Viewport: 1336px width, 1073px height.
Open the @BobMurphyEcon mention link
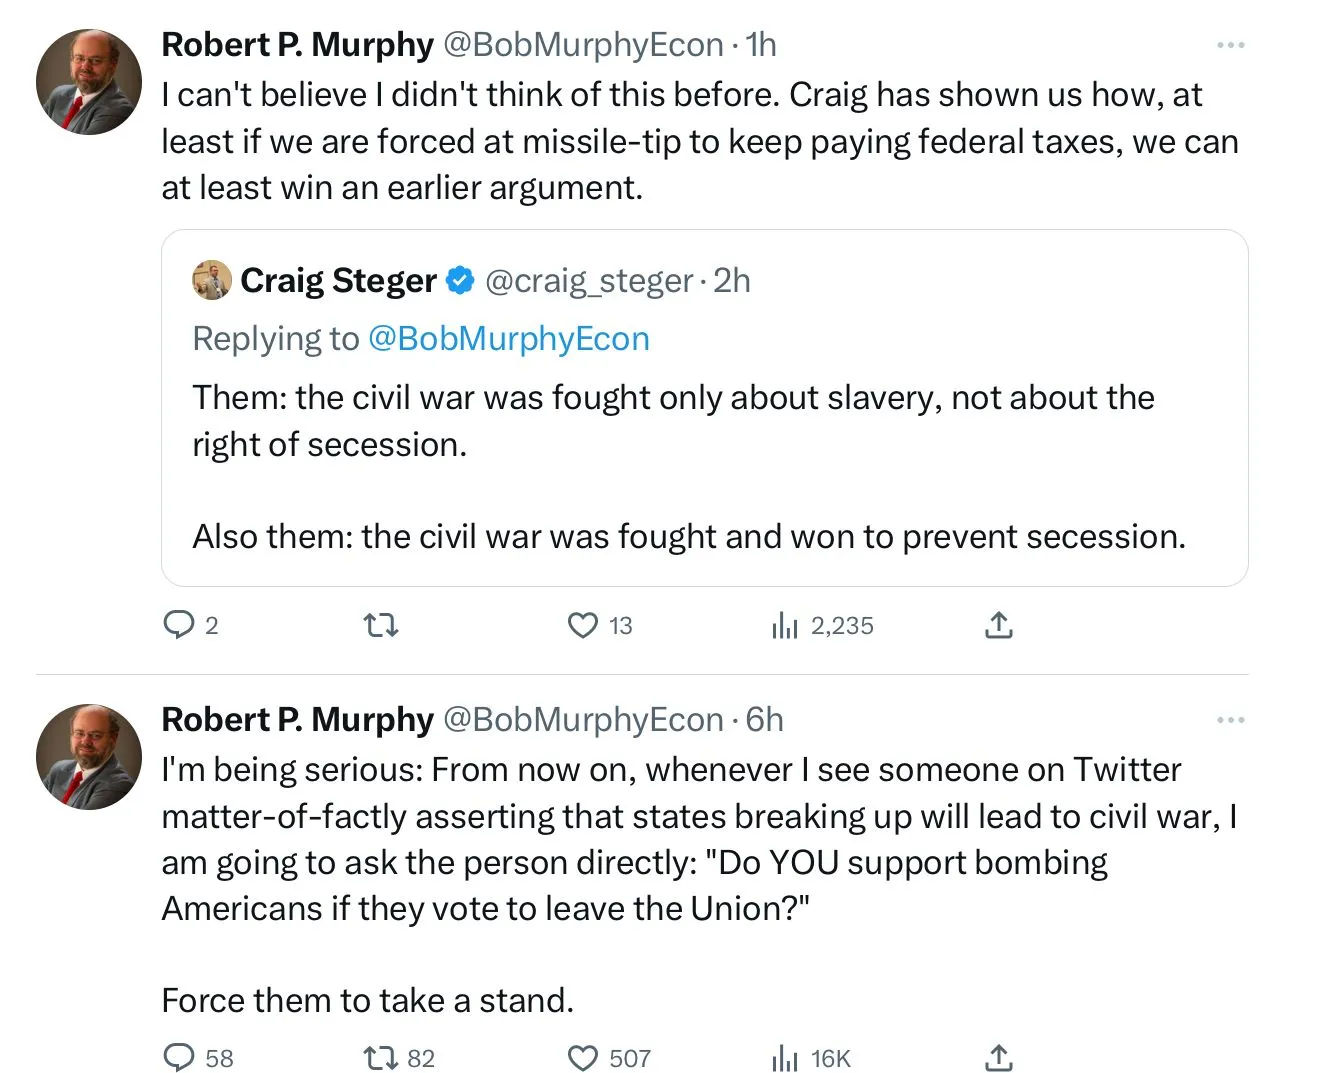pos(508,339)
